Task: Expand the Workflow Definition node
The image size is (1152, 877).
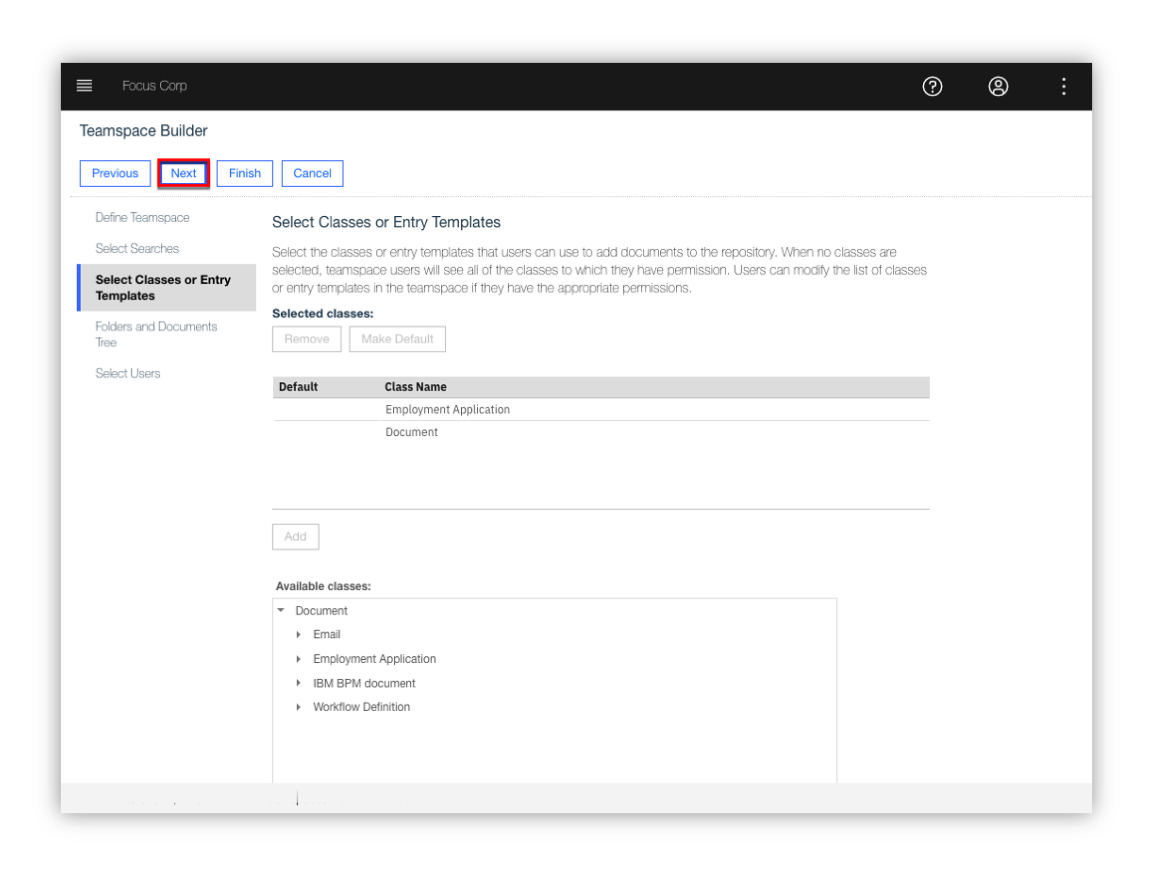Action: [x=298, y=707]
